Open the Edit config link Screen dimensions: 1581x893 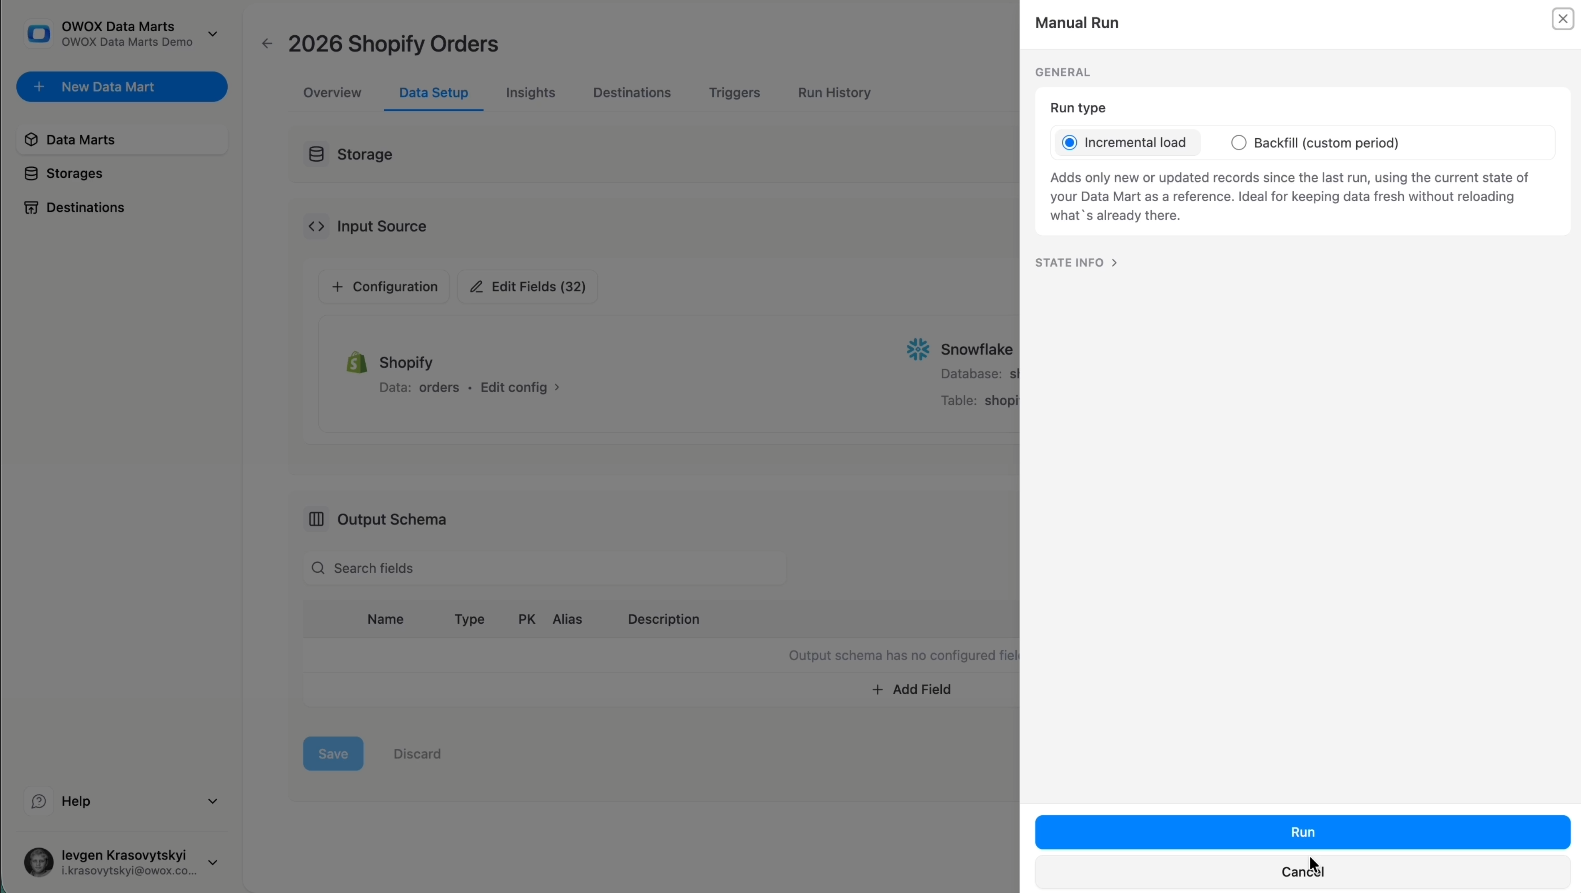(513, 387)
